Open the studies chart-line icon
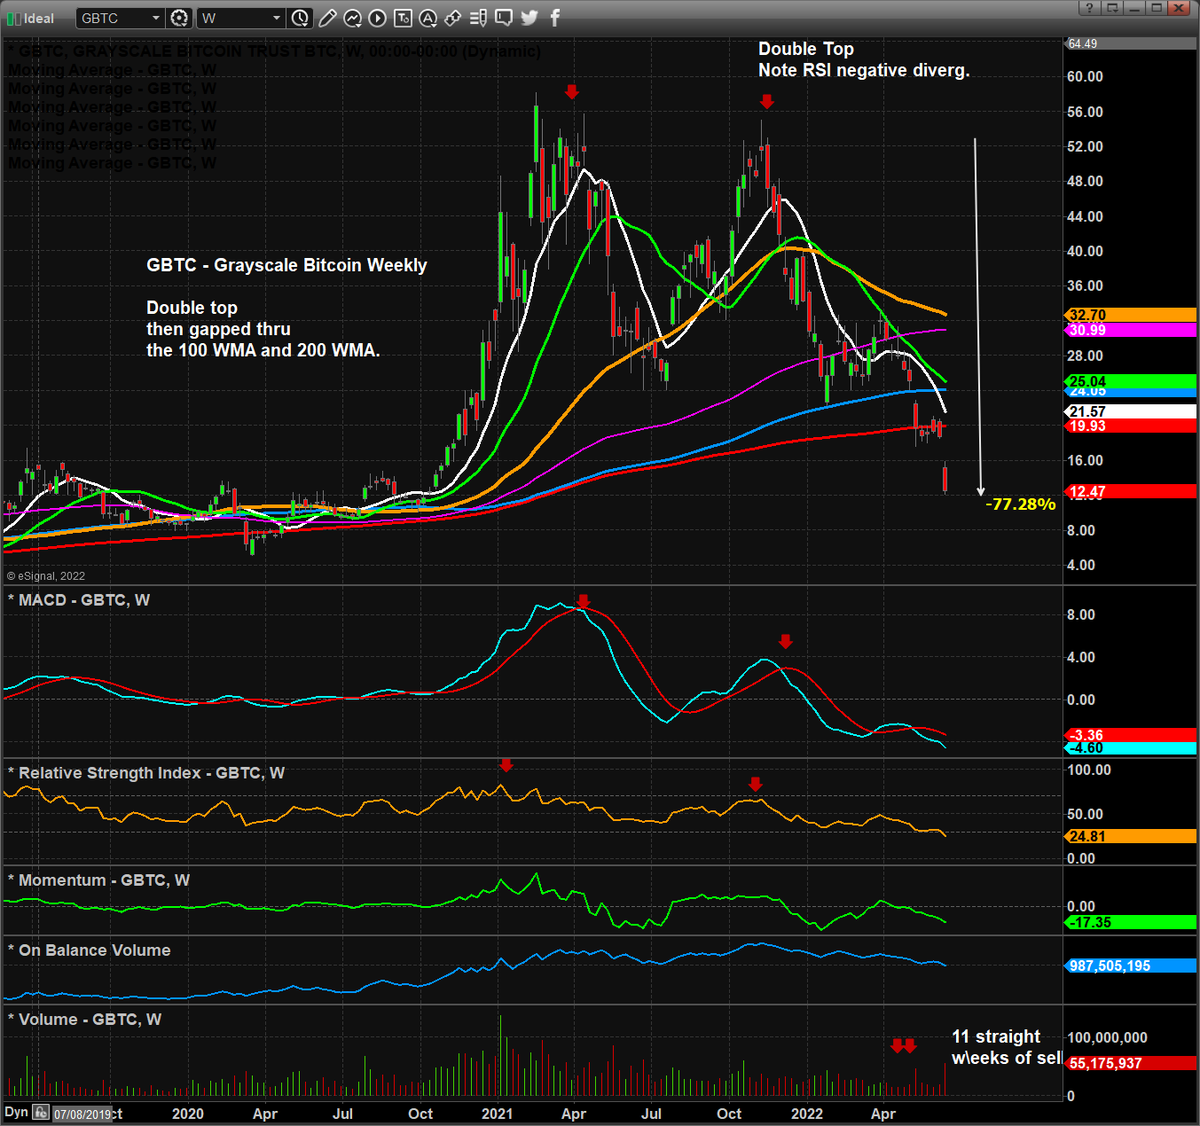 [x=353, y=18]
